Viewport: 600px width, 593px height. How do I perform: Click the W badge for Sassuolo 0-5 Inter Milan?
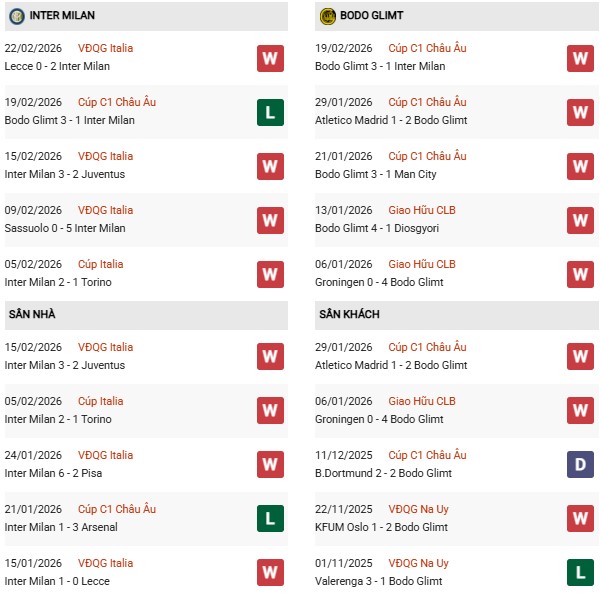[269, 220]
